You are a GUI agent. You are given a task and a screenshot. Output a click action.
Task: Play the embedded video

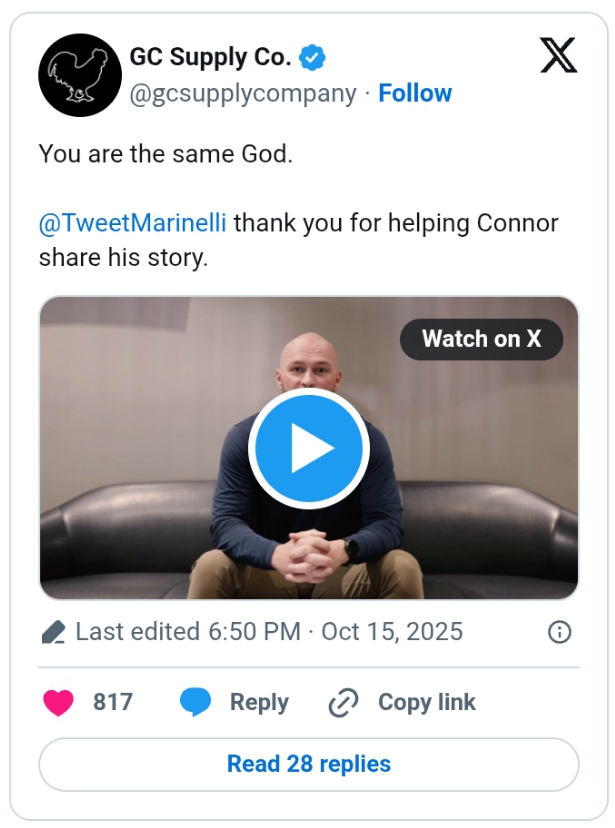[308, 450]
